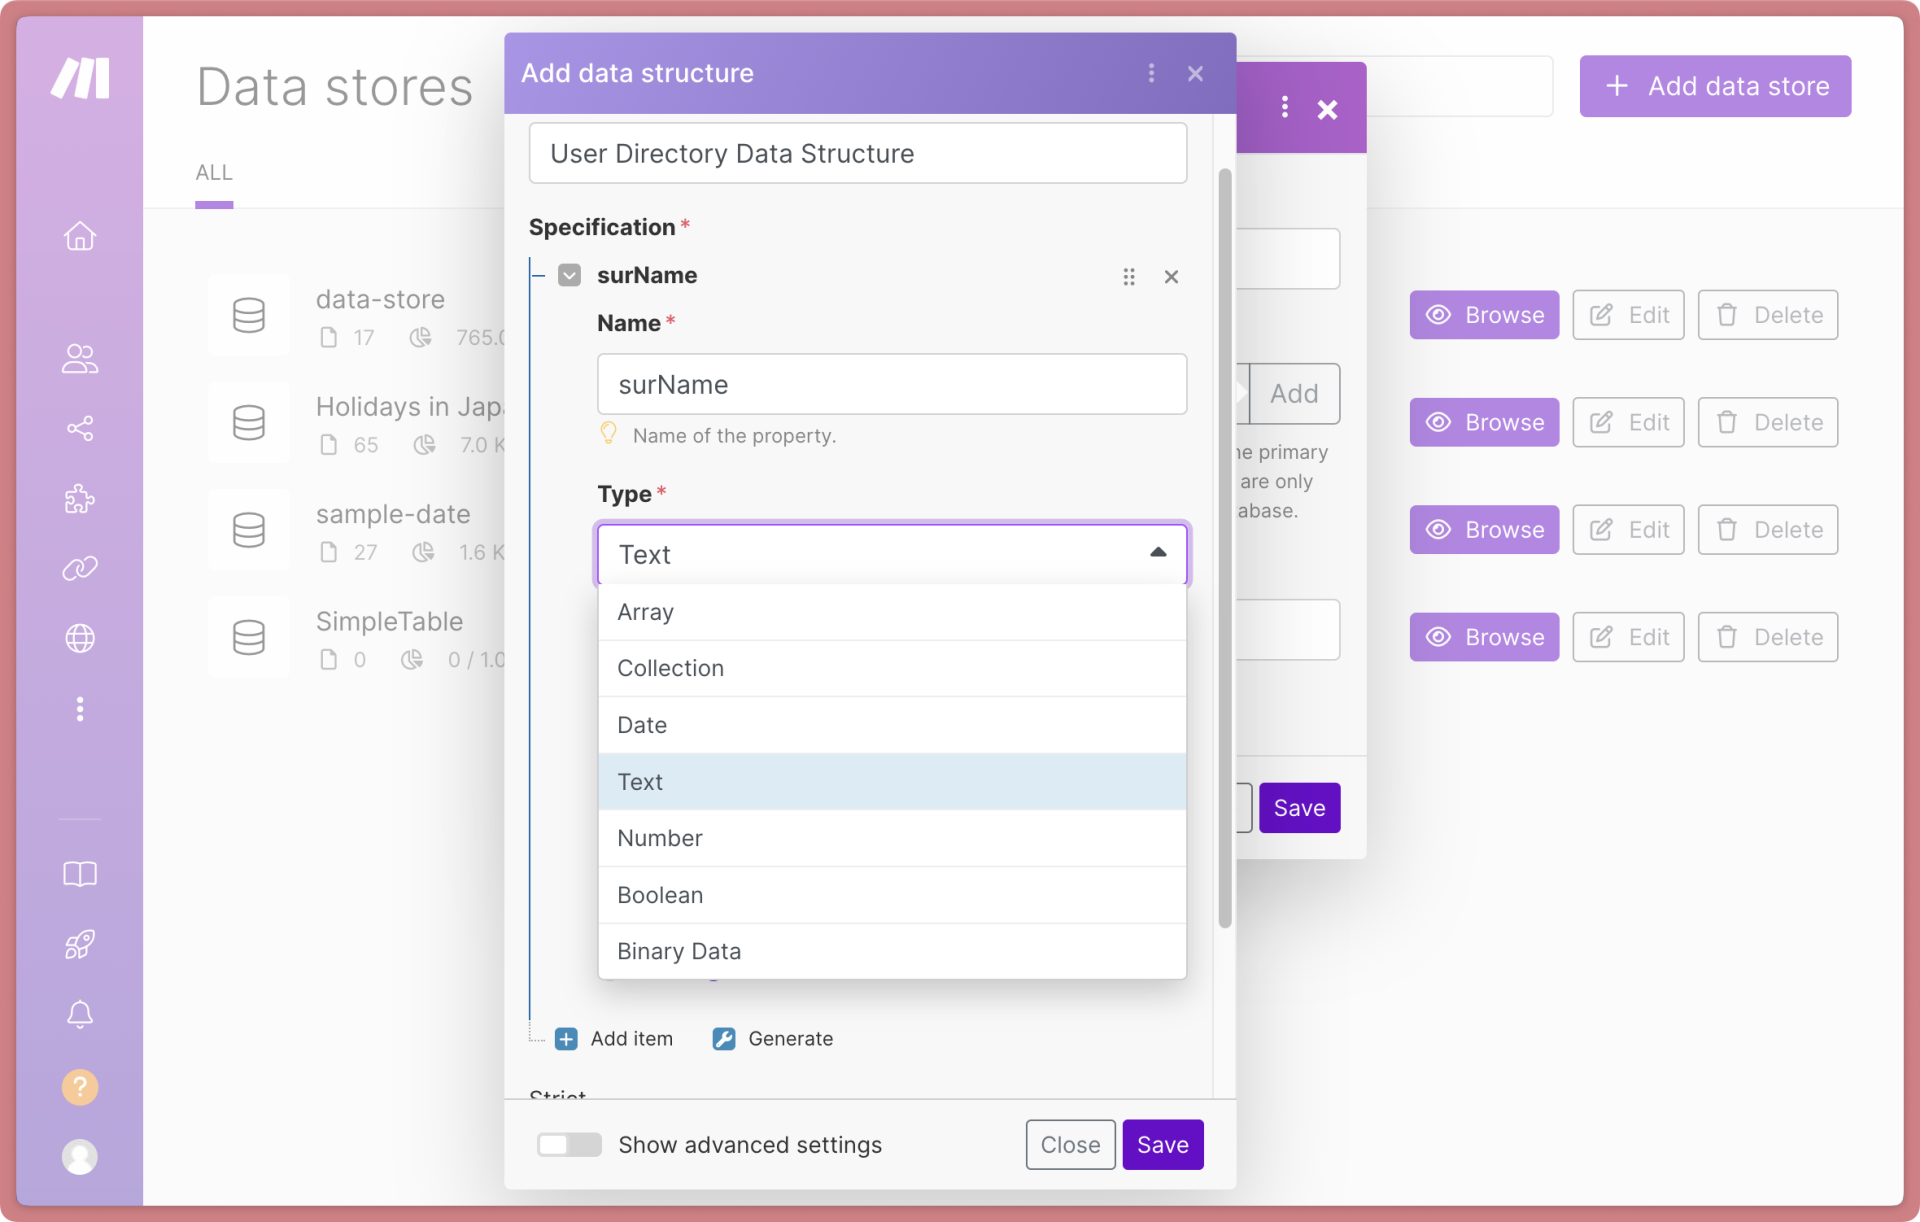Toggle the eye icon on data-store Browse button
The image size is (1920, 1222).
coord(1439,315)
